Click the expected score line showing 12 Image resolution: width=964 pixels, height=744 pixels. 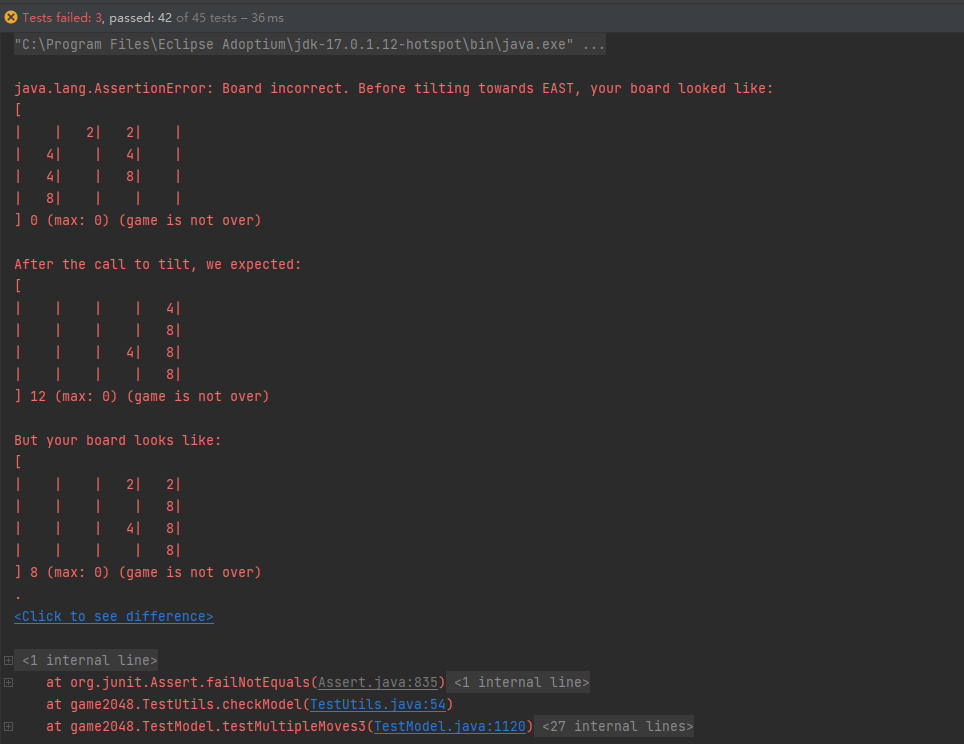(x=141, y=397)
